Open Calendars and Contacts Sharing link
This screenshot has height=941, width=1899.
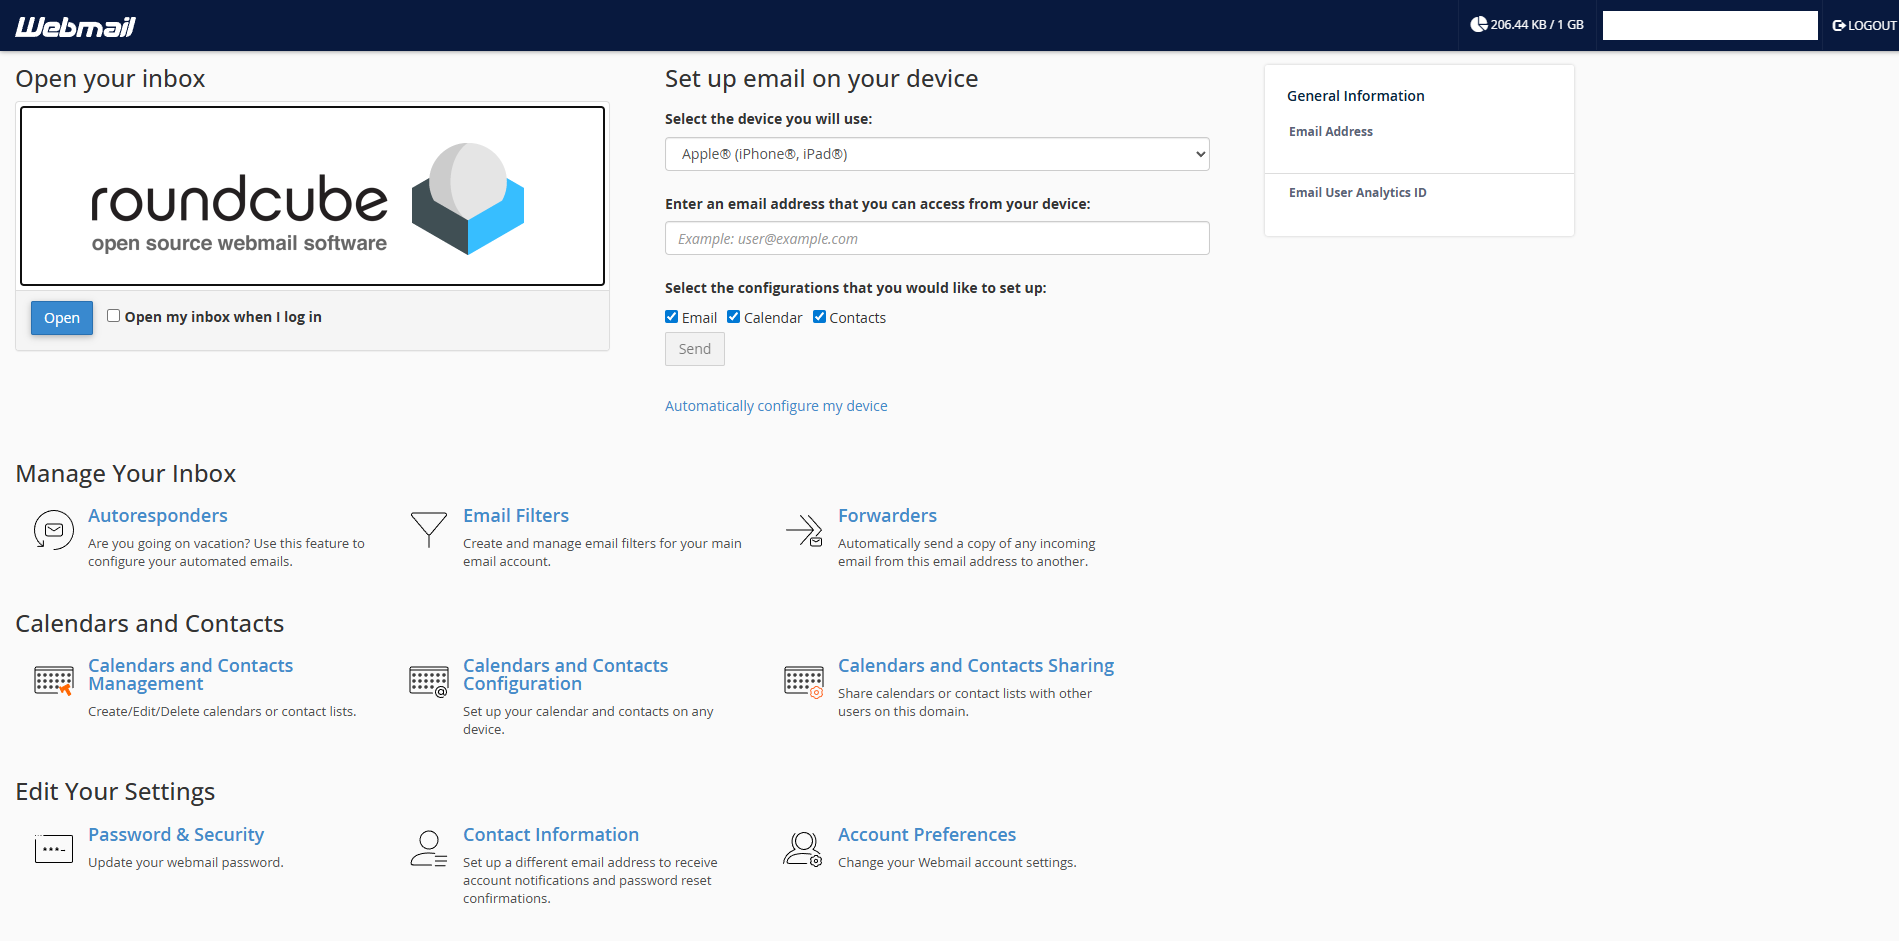[x=976, y=666]
